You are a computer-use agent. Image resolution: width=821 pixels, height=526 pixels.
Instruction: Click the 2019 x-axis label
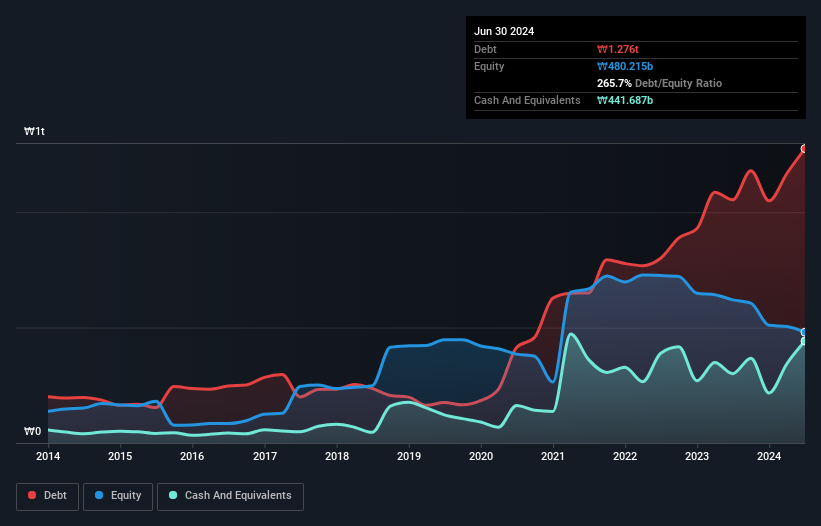[x=409, y=456]
